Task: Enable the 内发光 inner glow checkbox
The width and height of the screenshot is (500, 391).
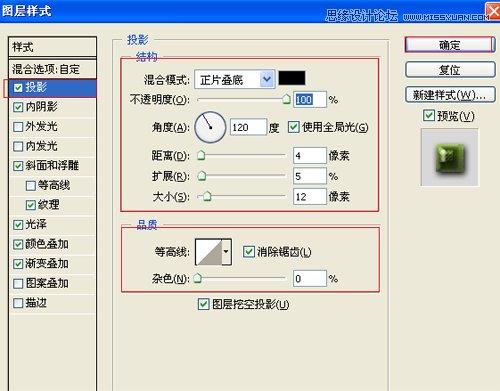Action: 18,146
